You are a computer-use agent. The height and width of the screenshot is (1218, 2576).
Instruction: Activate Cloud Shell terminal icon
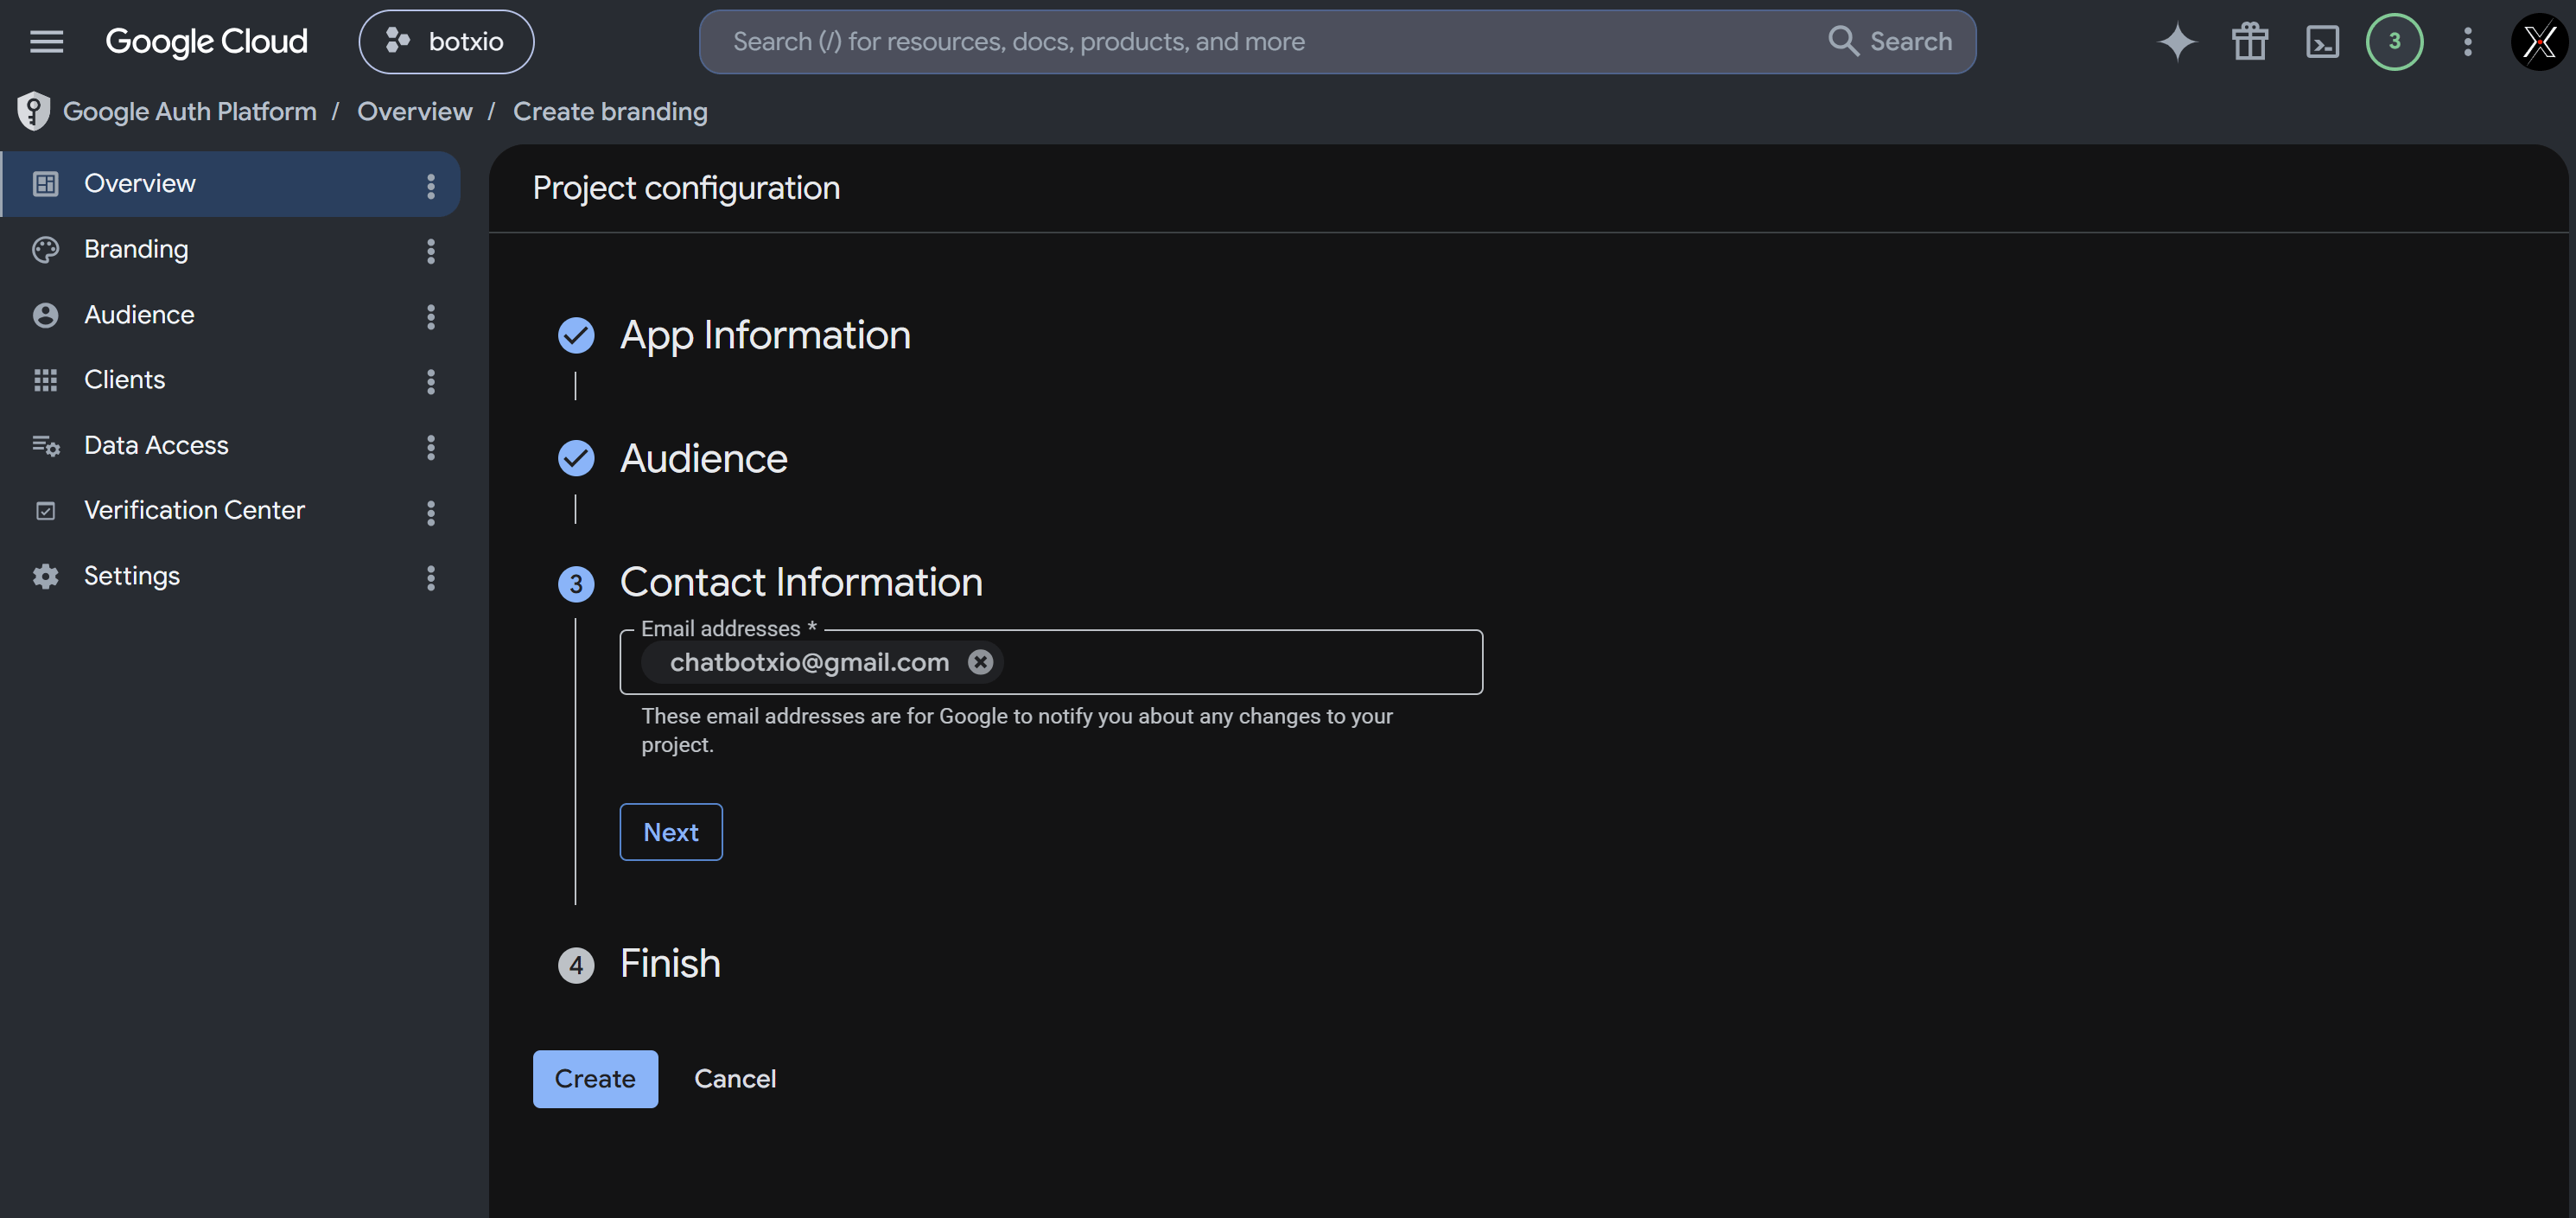click(2322, 41)
